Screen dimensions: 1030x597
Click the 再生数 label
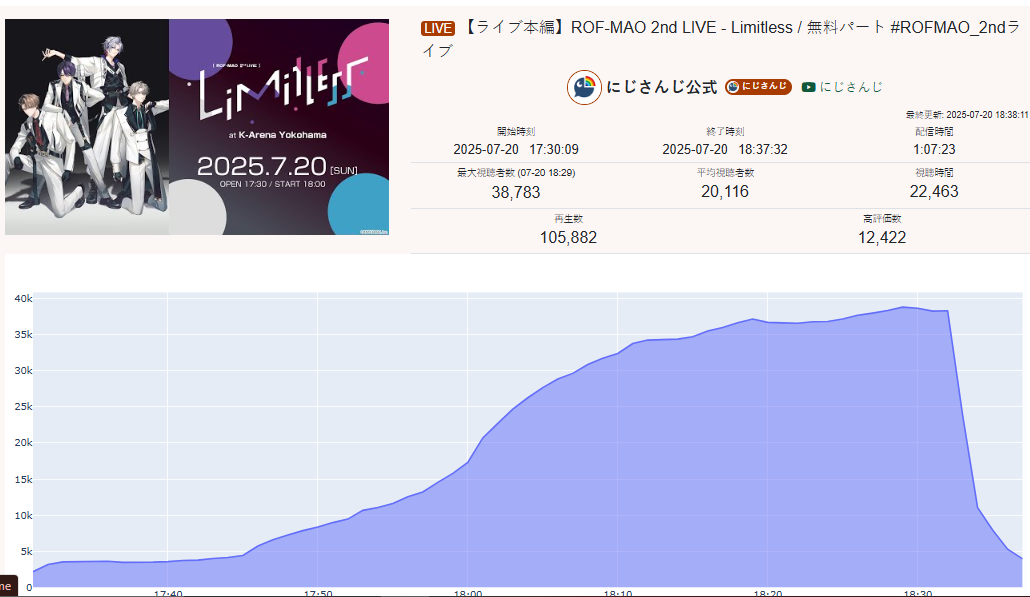568,219
